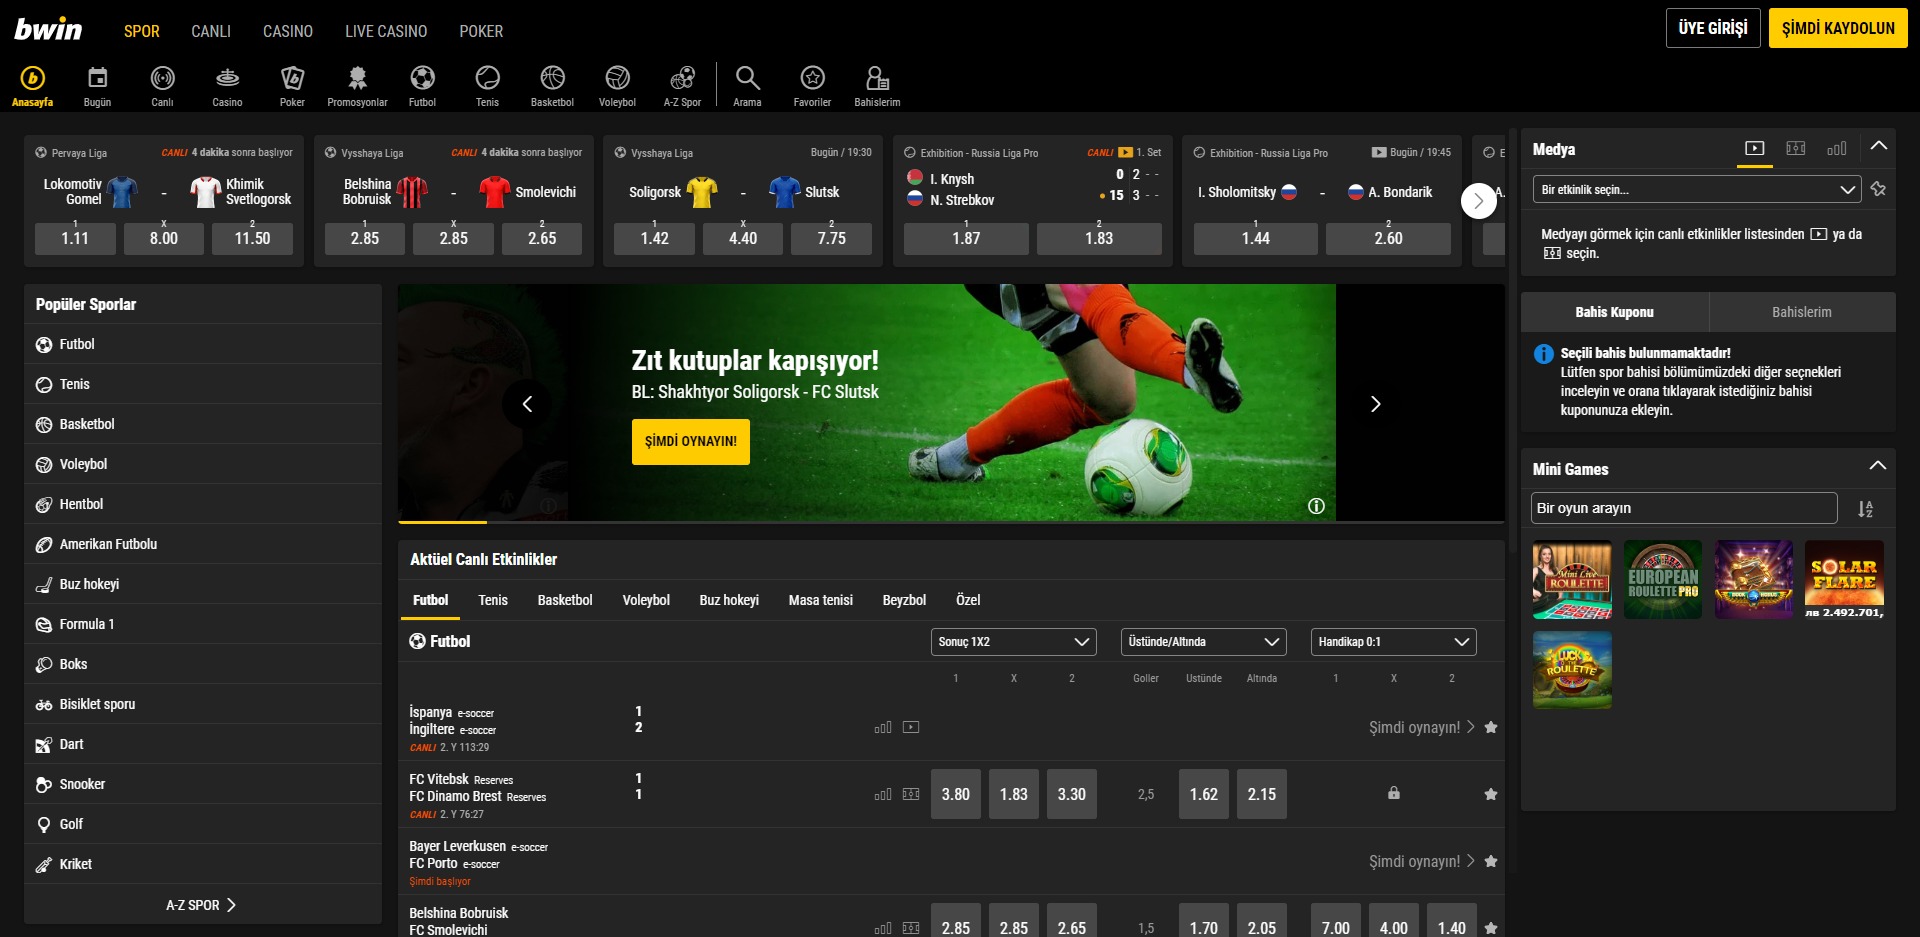Switch to the Bahislerim tab in bet slip
Viewport: 1920px width, 937px height.
click(x=1802, y=312)
